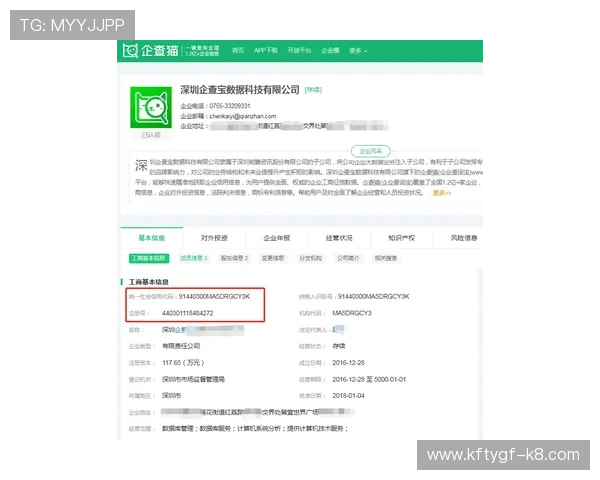The image size is (600, 480).
Task: Click the registration authority 深圳市市场监督管理局
Action: pyautogui.click(x=193, y=379)
